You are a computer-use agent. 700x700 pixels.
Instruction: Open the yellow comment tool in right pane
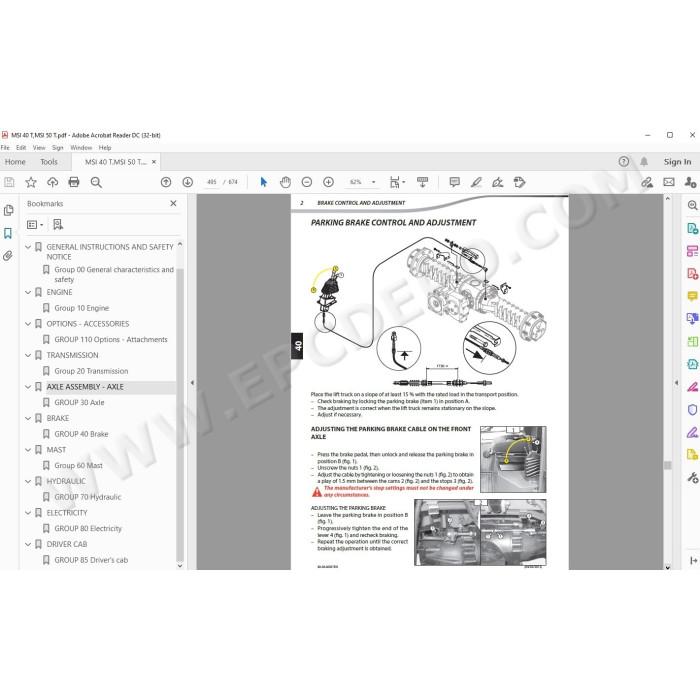(x=692, y=296)
